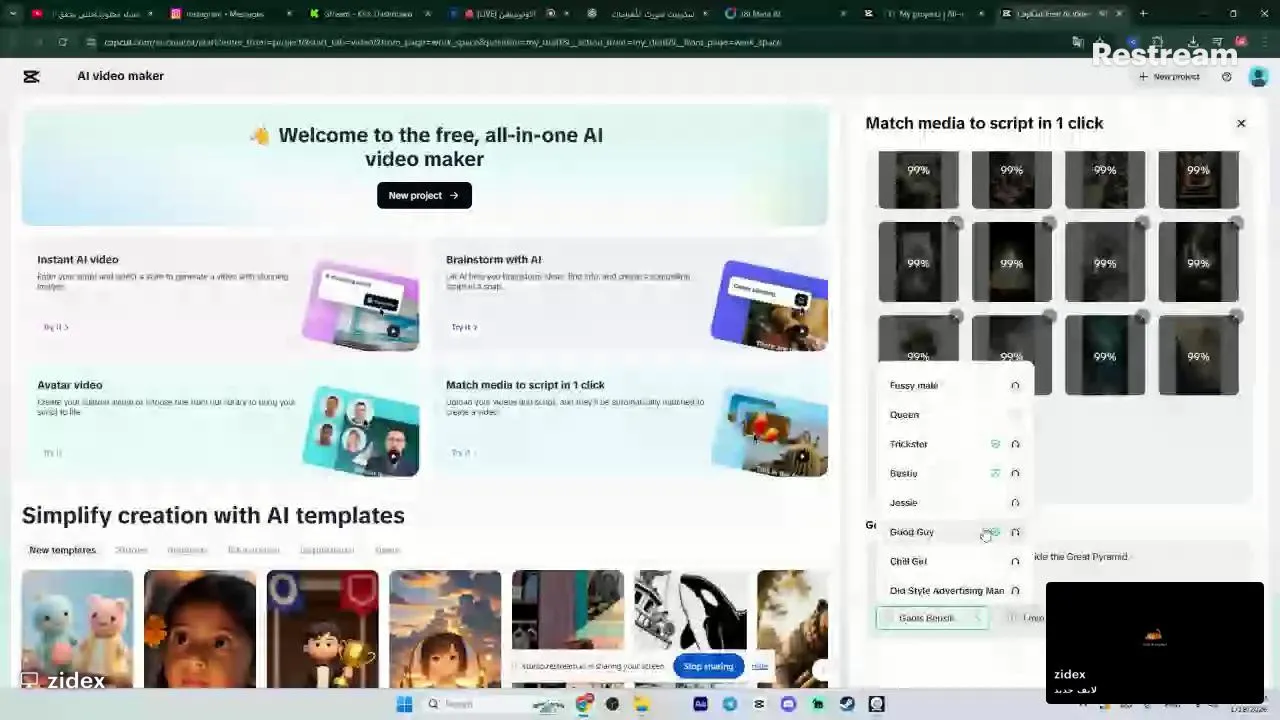This screenshot has height=720, width=1280.
Task: Select the Bestie voice option
Action: coord(954,473)
